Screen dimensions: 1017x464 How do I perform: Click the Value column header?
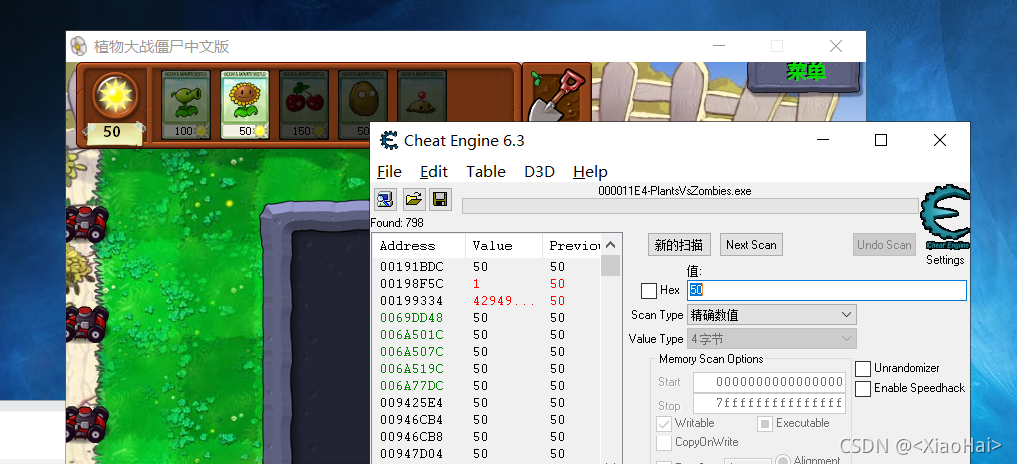point(504,246)
